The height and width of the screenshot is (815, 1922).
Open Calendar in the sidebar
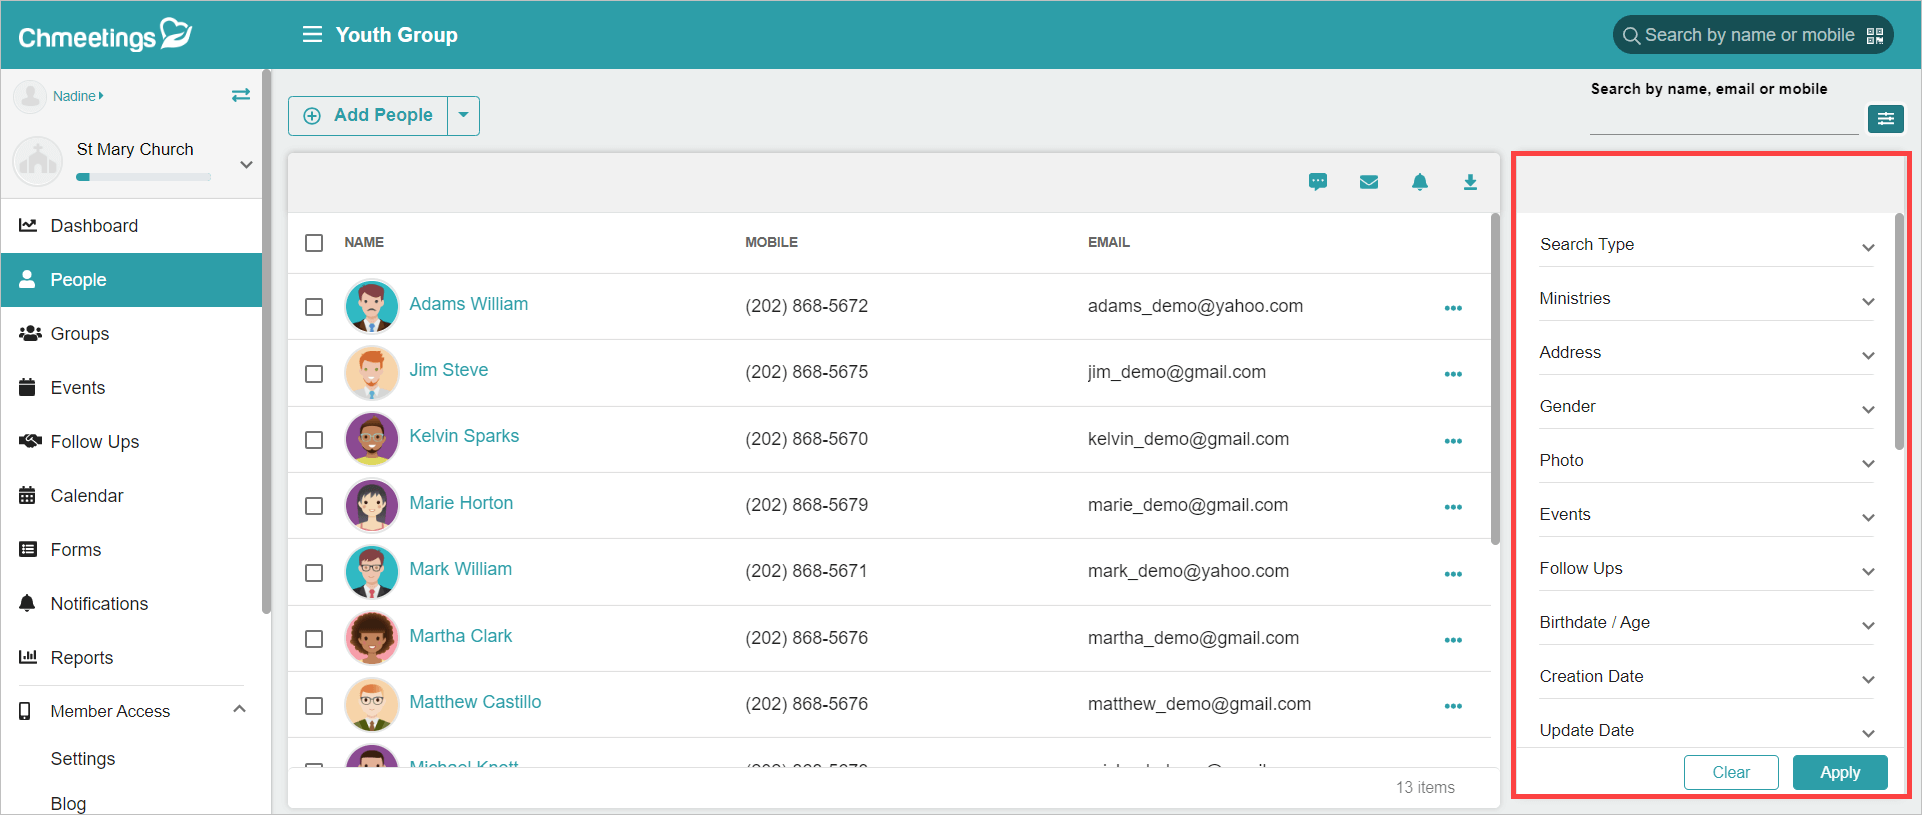click(x=131, y=496)
